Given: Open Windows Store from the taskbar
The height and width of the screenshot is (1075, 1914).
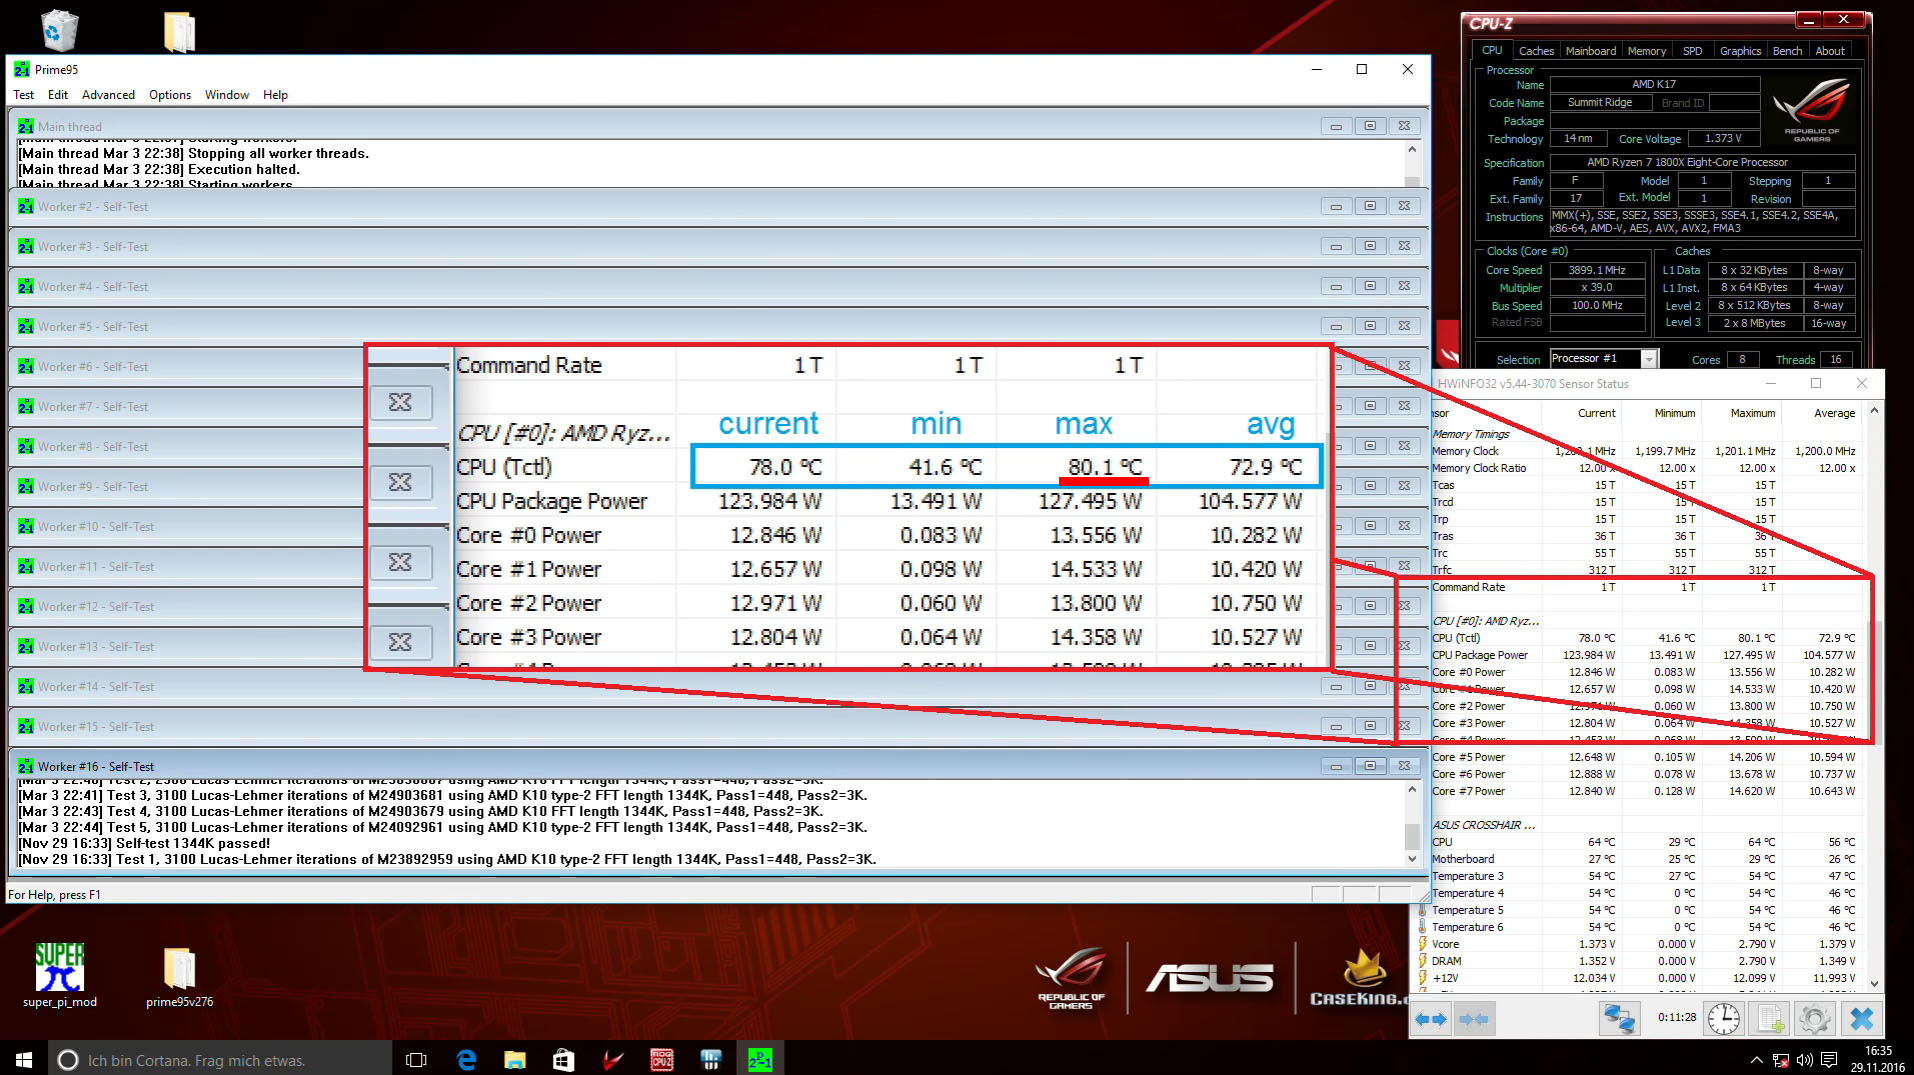Looking at the screenshot, I should [x=564, y=1059].
